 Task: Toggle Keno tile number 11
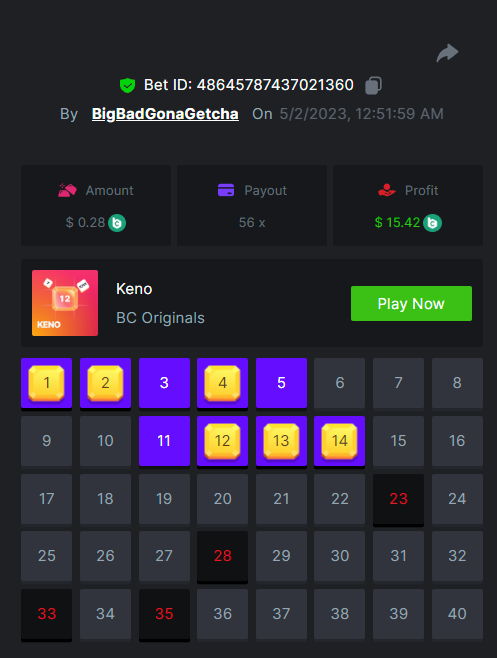click(x=164, y=441)
